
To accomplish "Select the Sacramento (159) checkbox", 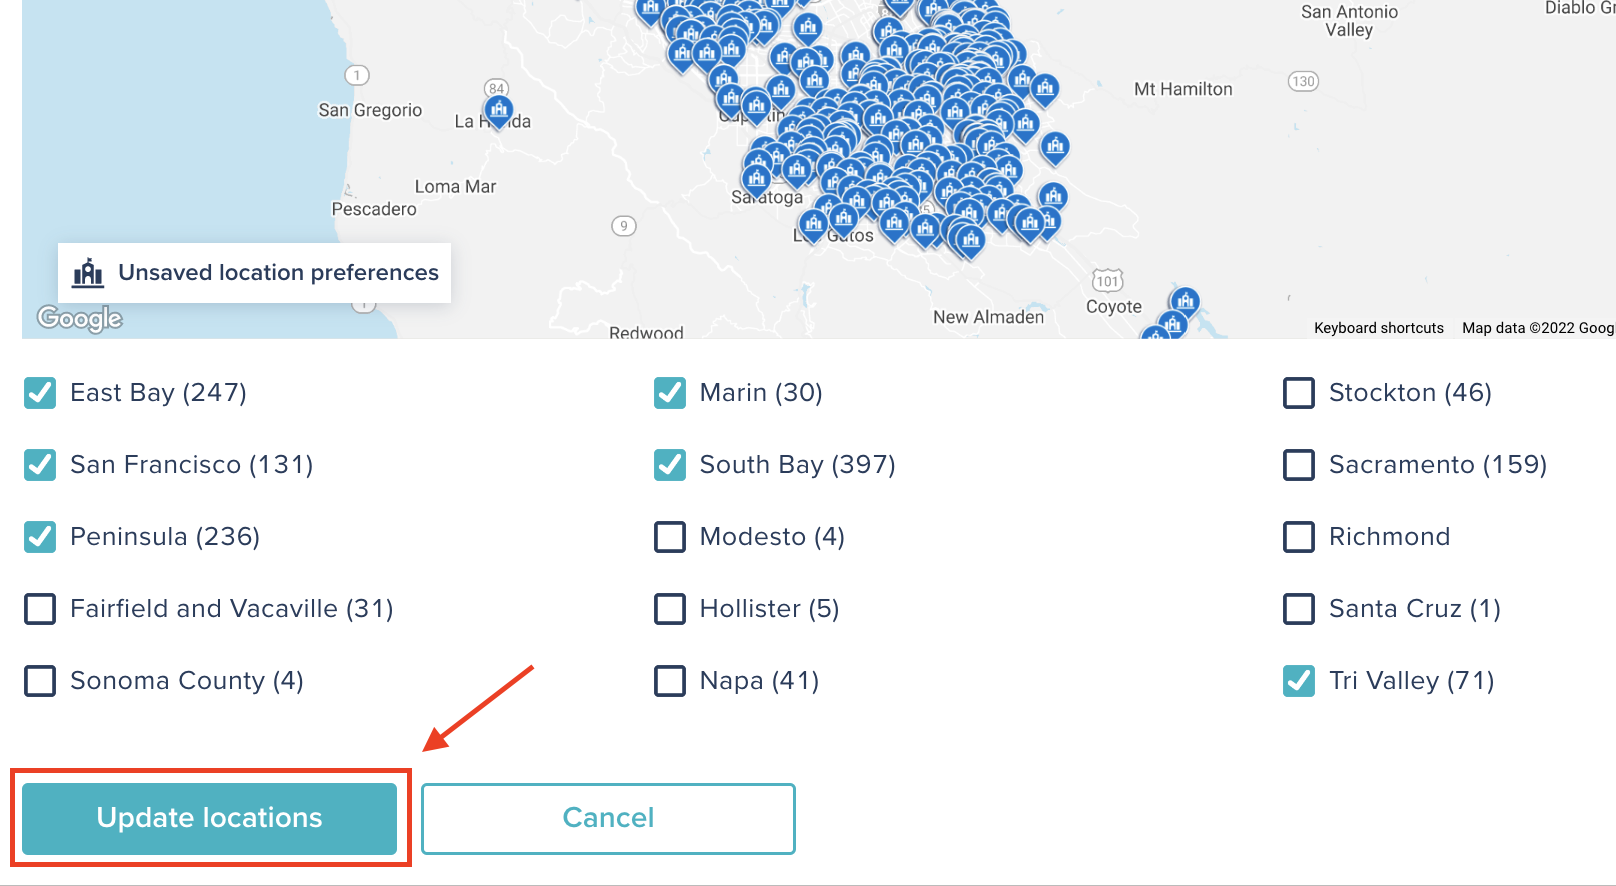I will (1299, 465).
